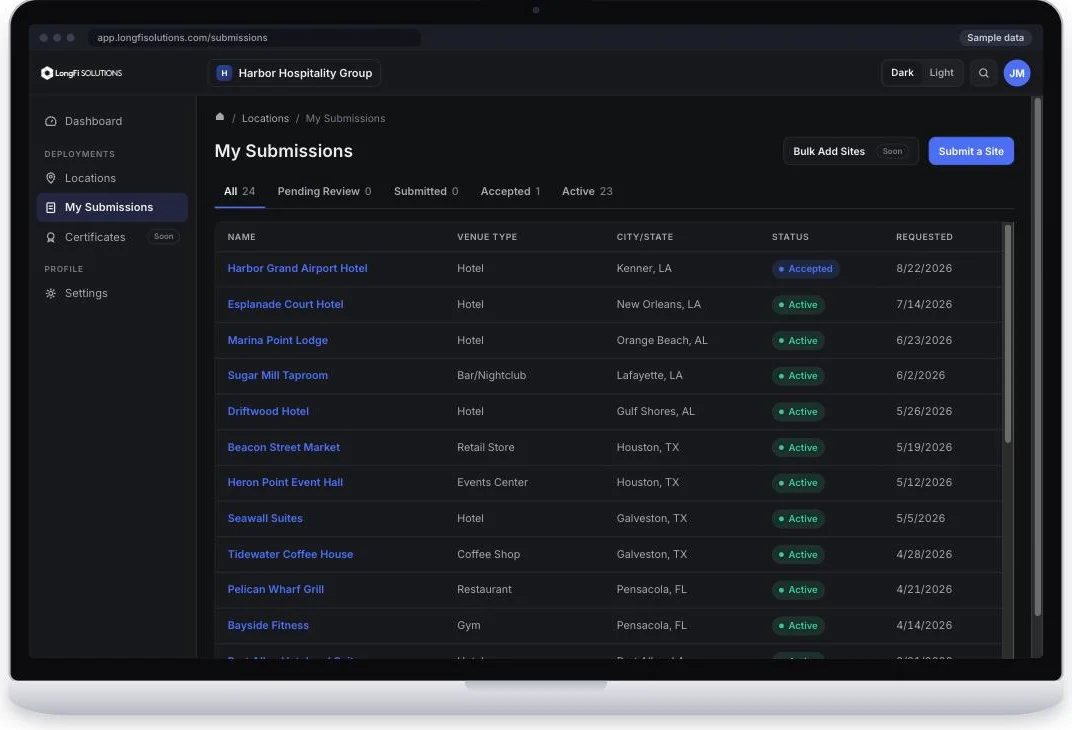Open the Harbor Hospitality Group organization switcher
1072x730 pixels.
(294, 73)
